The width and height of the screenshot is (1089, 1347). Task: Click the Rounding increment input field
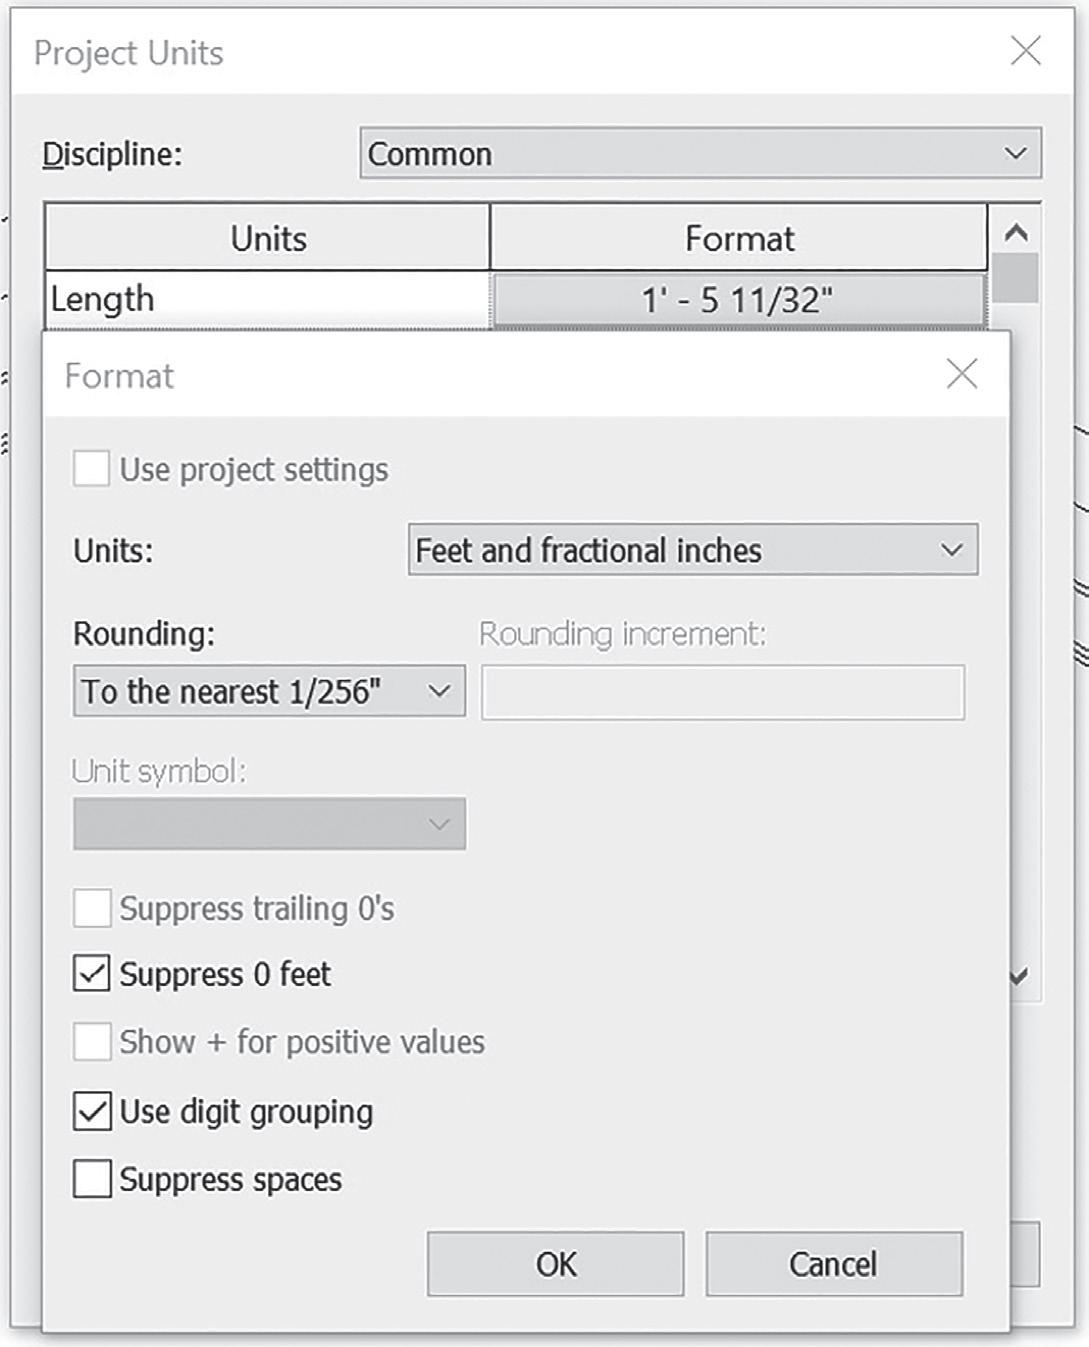(x=723, y=692)
